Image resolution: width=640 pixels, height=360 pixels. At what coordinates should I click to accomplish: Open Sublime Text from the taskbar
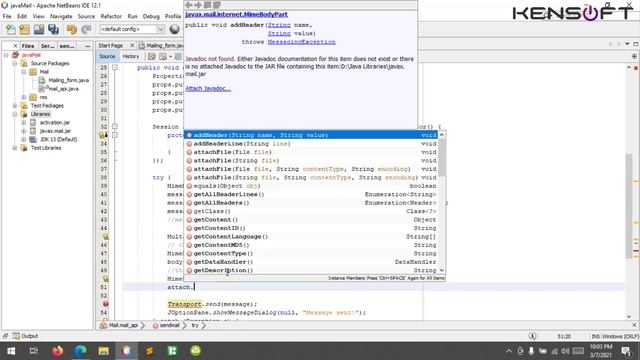149,351
